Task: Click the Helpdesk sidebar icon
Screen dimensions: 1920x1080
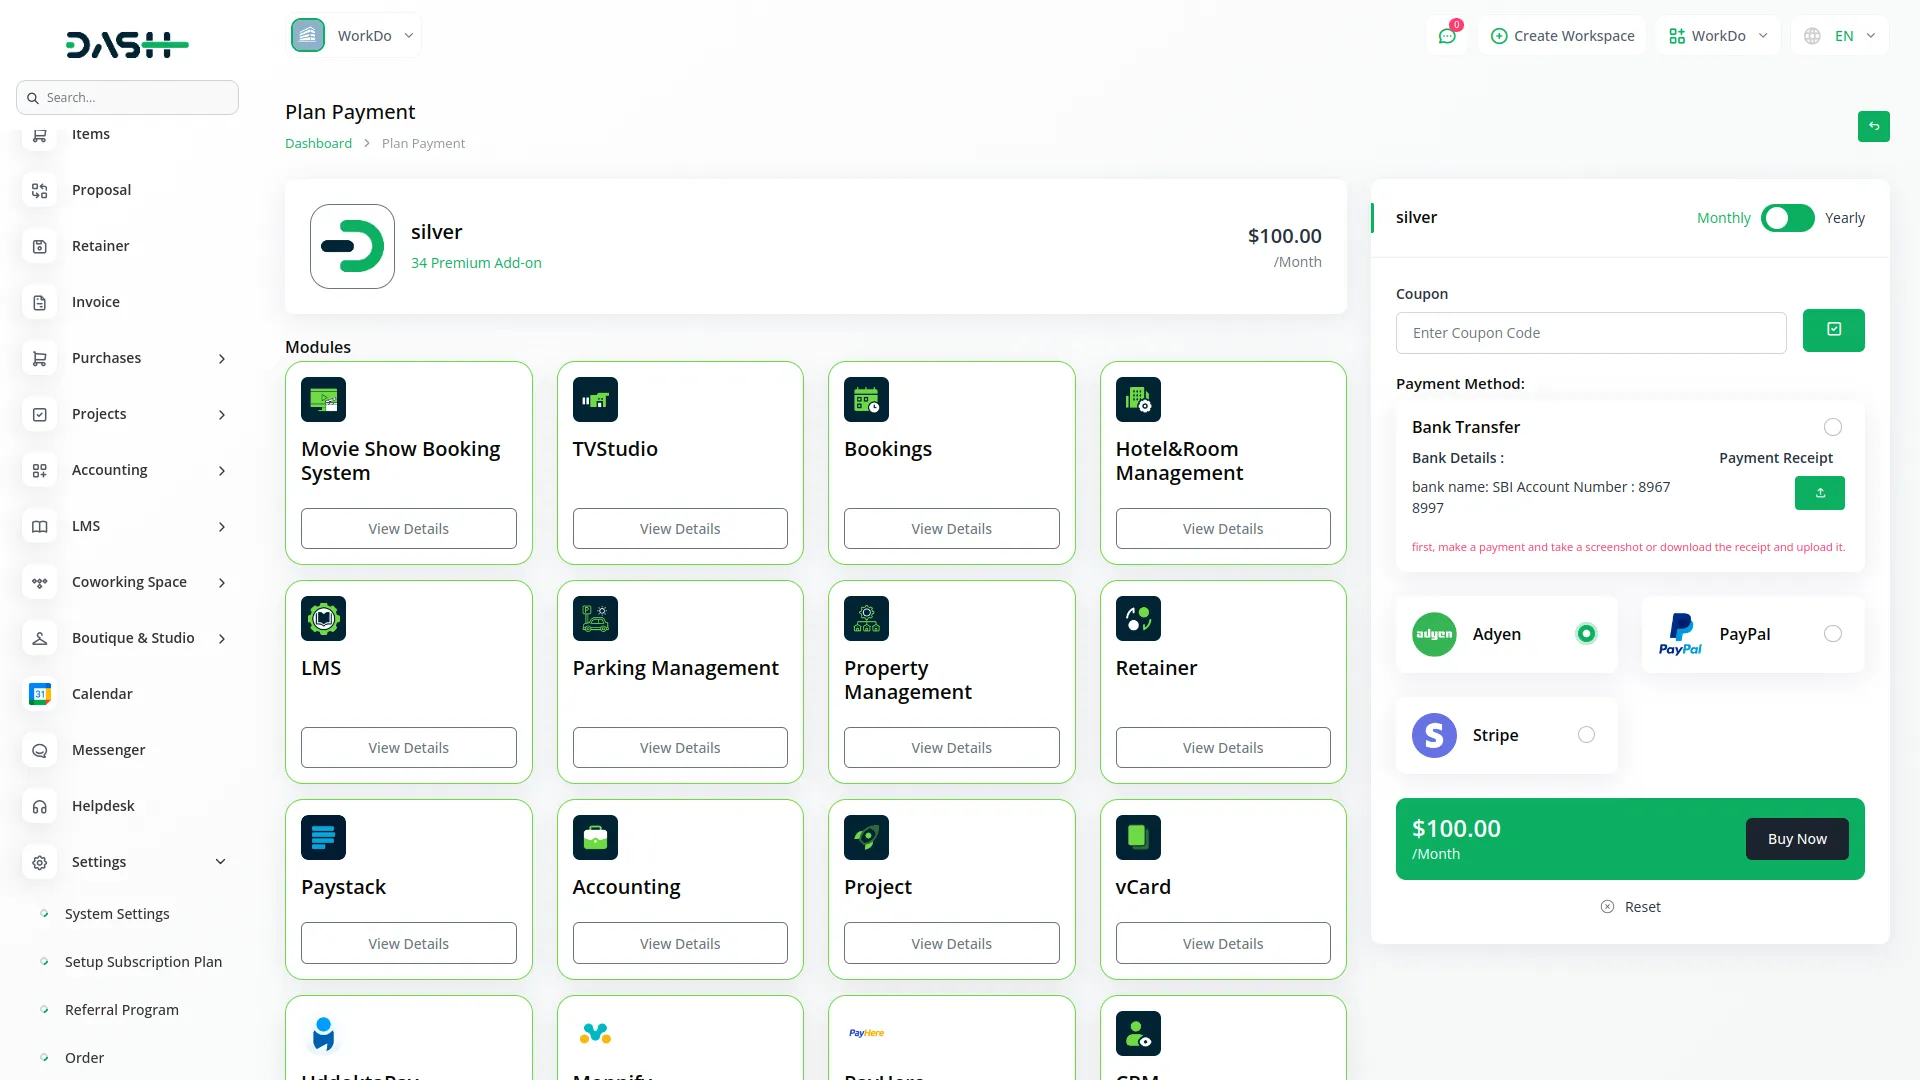Action: 39,806
